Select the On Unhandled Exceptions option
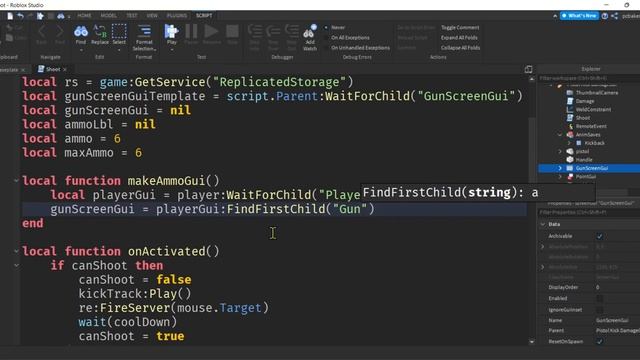This screenshot has width=640, height=360. coord(357,48)
